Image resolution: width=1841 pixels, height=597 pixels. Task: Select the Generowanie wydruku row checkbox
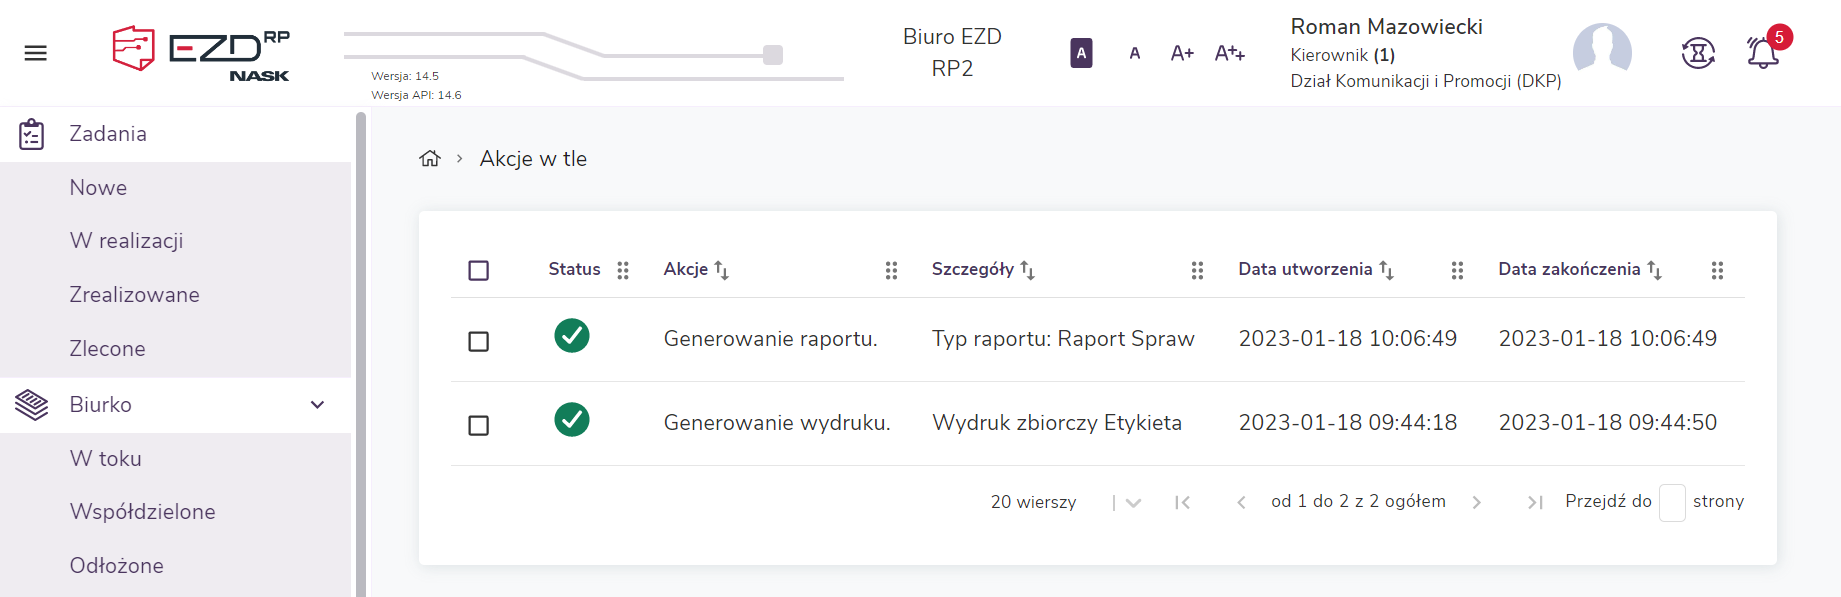click(x=479, y=425)
